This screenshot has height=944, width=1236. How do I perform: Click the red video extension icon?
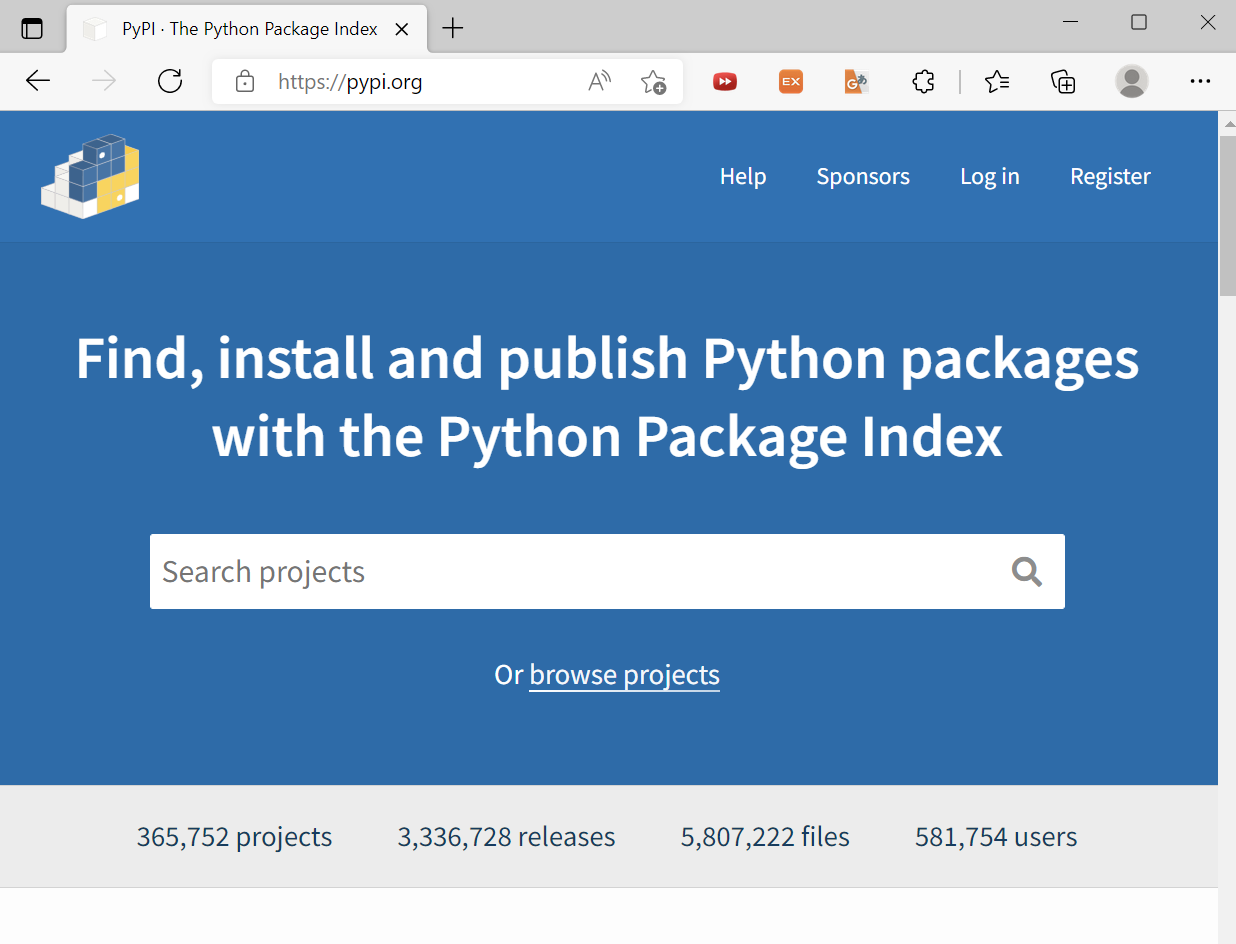pos(725,81)
